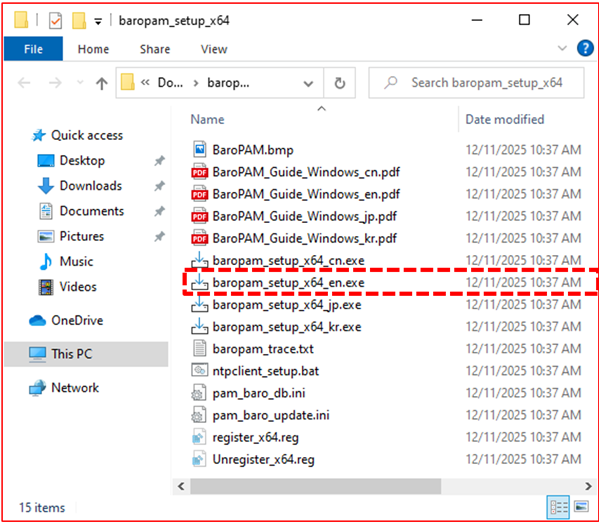Select pam_baro_db.ini settings file icon

coord(199,393)
